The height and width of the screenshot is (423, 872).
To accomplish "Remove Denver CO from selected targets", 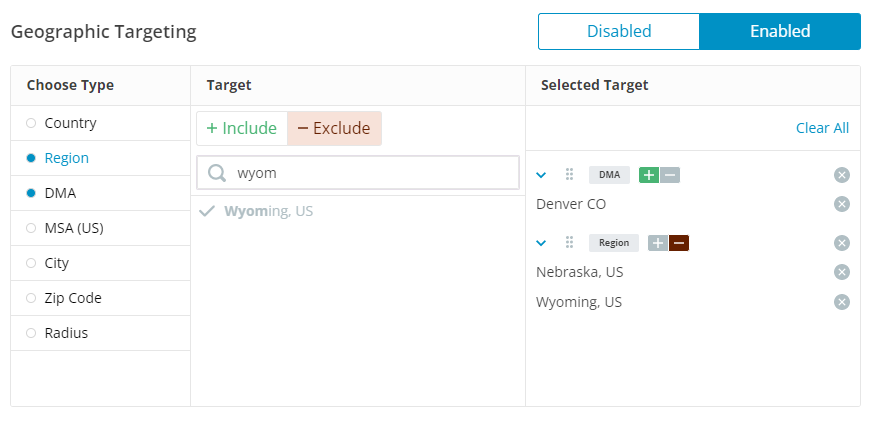I will point(842,204).
